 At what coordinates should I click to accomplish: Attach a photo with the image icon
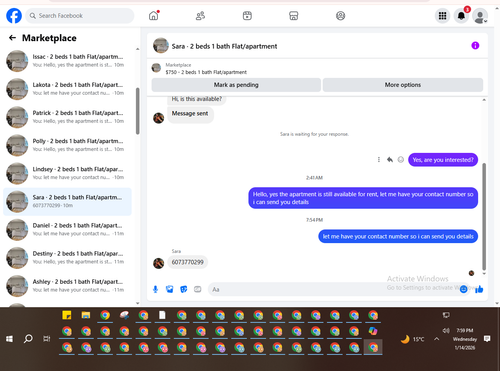[x=169, y=289]
